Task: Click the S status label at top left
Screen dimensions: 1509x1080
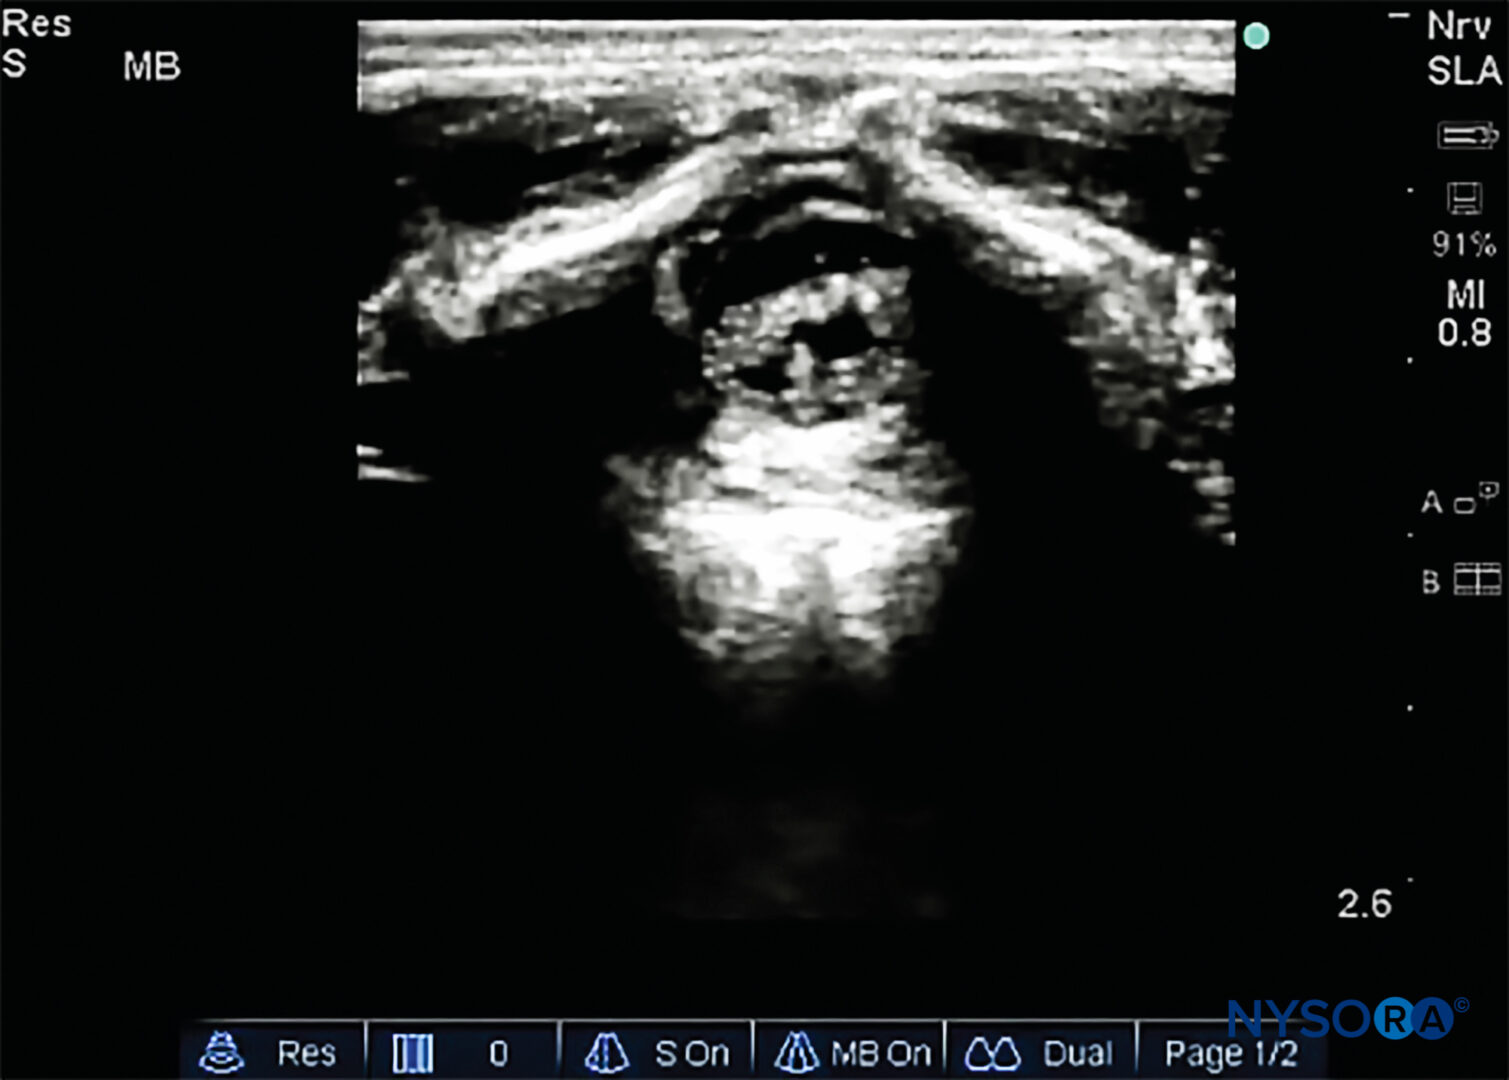Action: 14,65
